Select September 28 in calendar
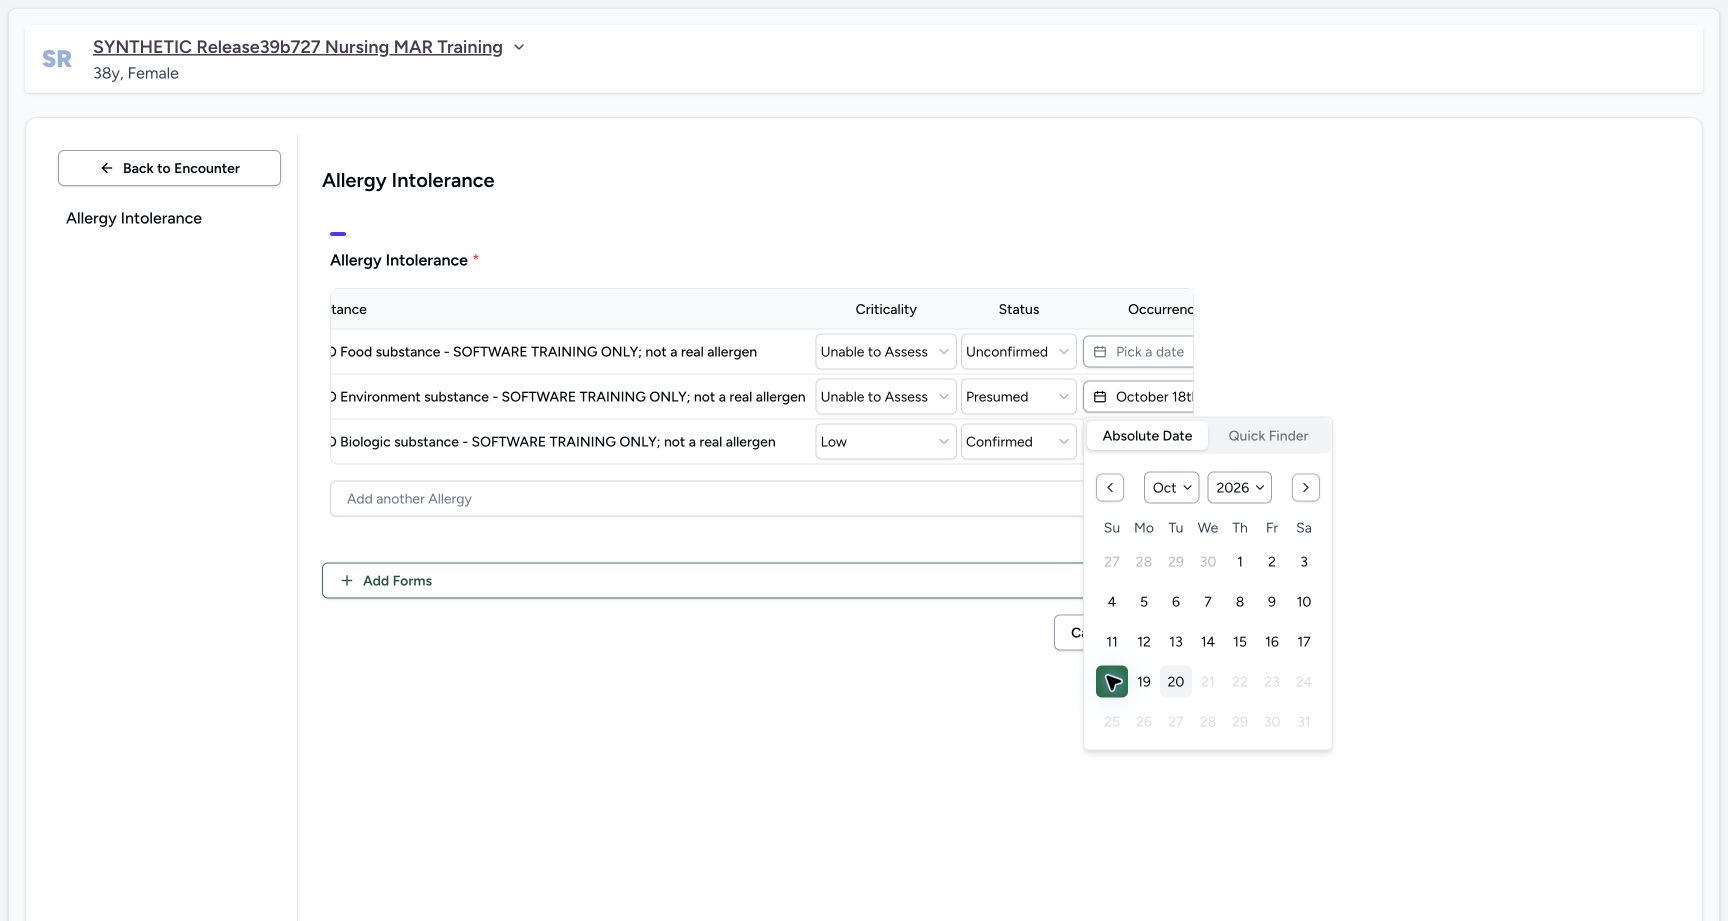The height and width of the screenshot is (921, 1728). tap(1144, 562)
